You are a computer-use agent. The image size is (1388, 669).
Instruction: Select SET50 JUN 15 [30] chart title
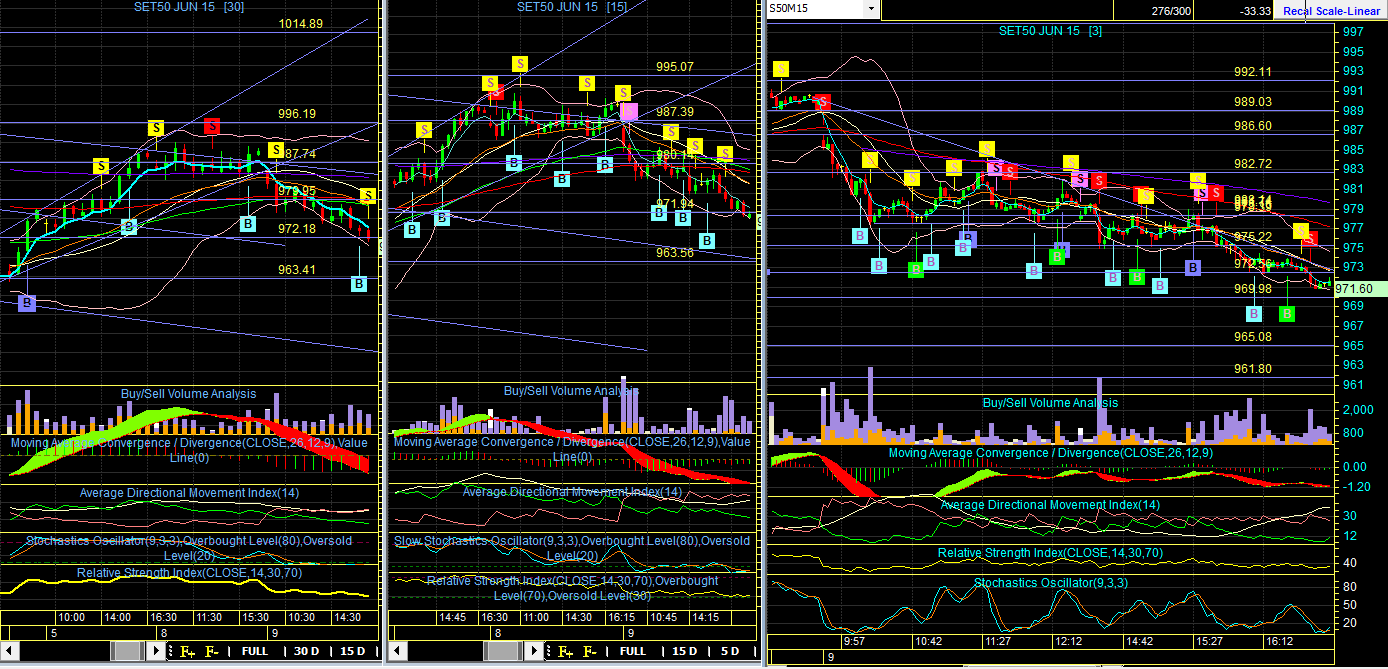click(190, 6)
